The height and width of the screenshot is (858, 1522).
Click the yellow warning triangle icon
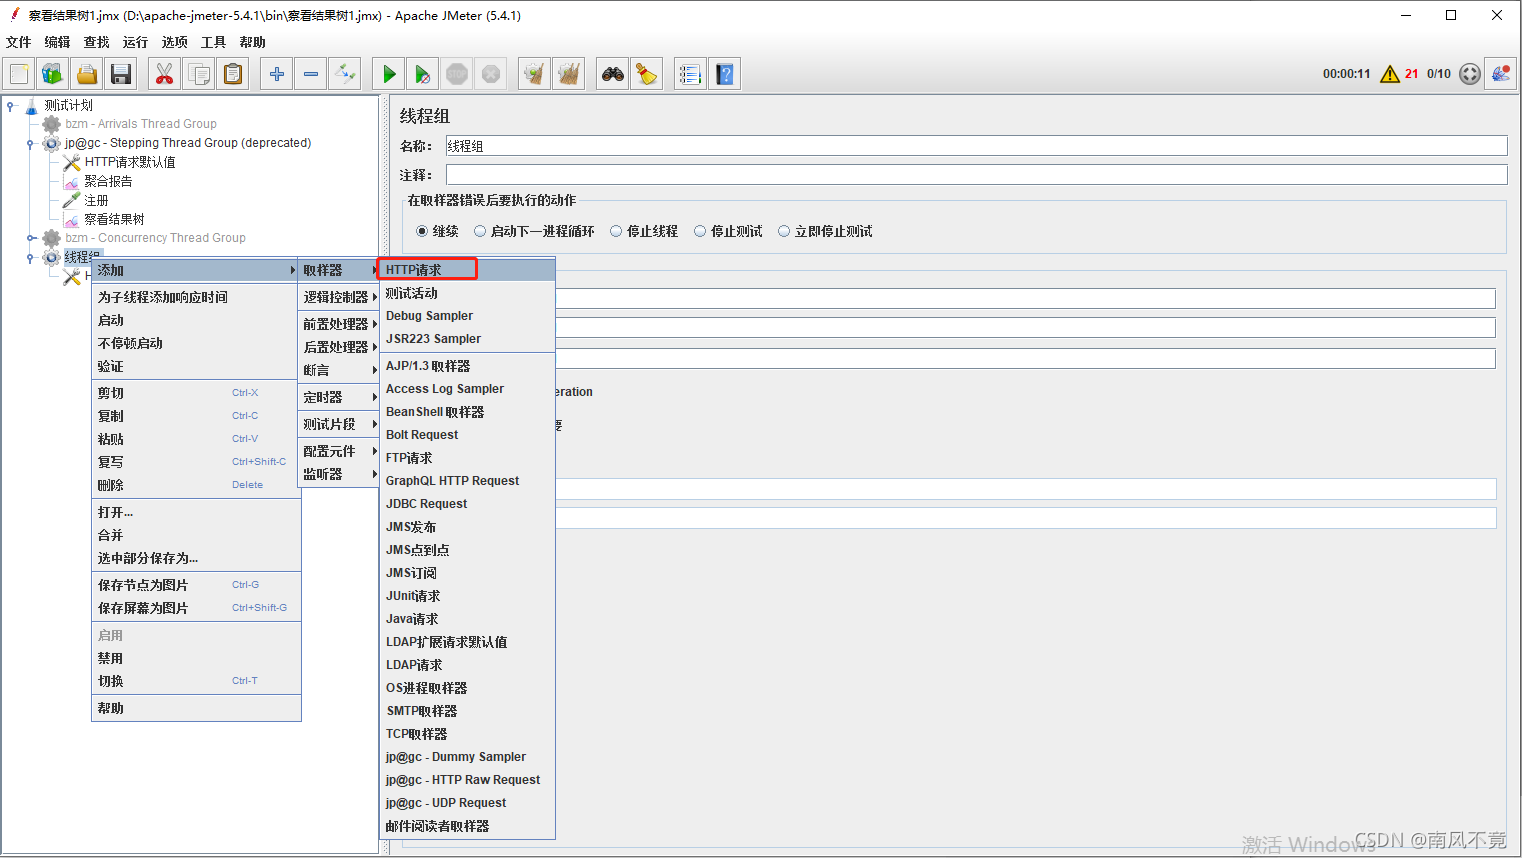point(1390,74)
